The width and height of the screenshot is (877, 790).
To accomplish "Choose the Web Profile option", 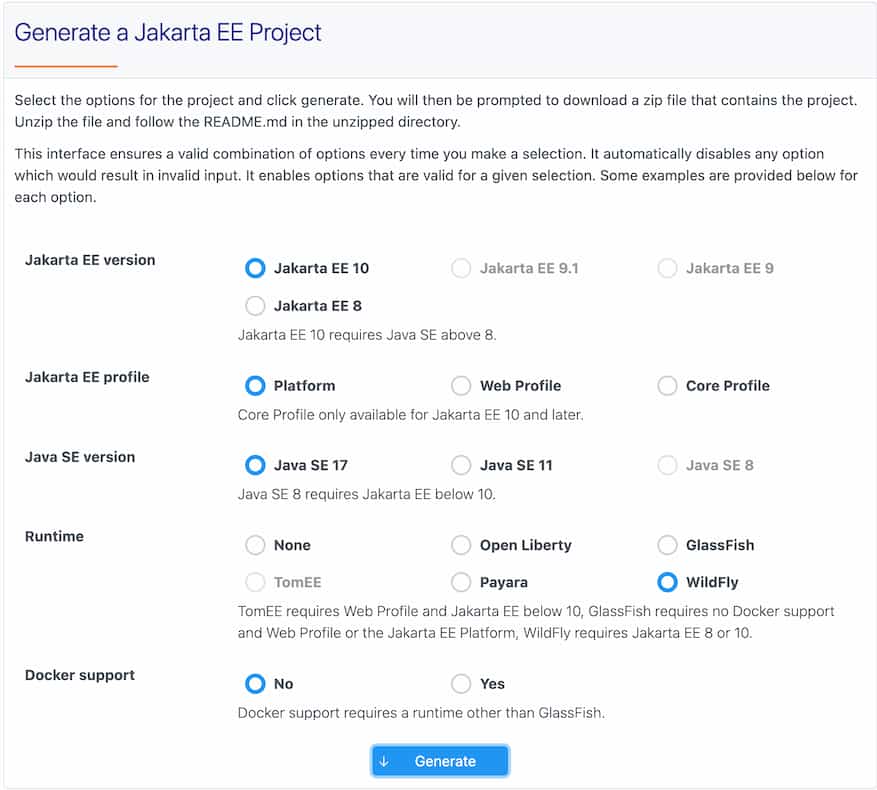I will click(461, 386).
